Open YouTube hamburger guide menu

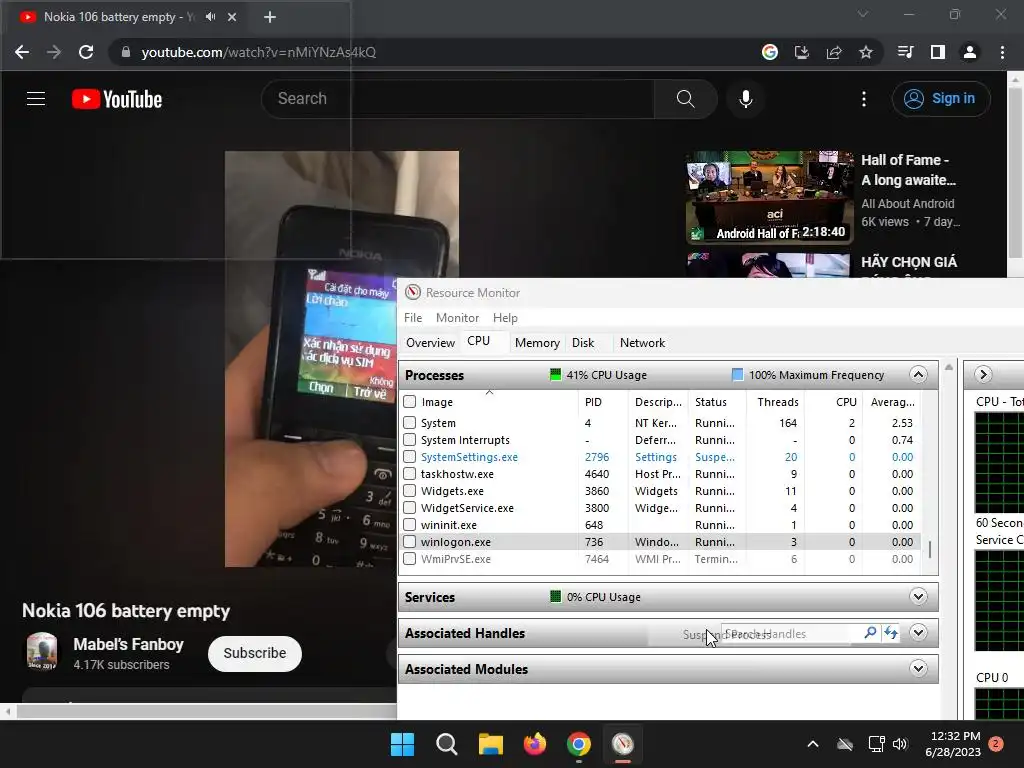point(36,99)
